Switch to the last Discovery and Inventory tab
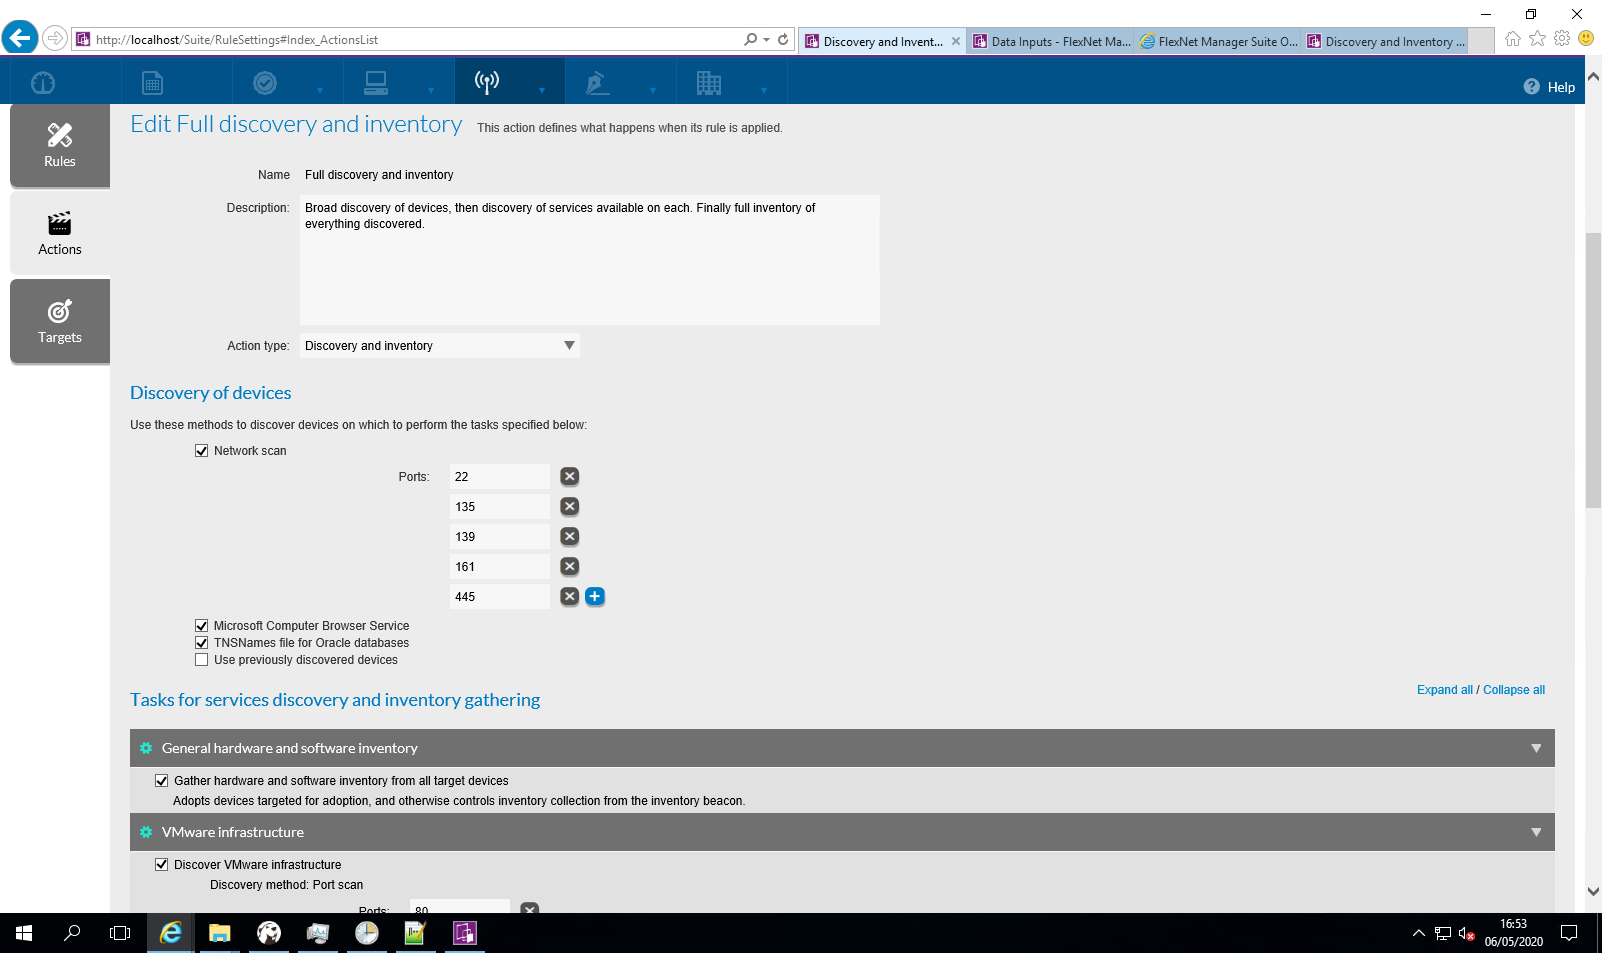1602x953 pixels. (1385, 41)
